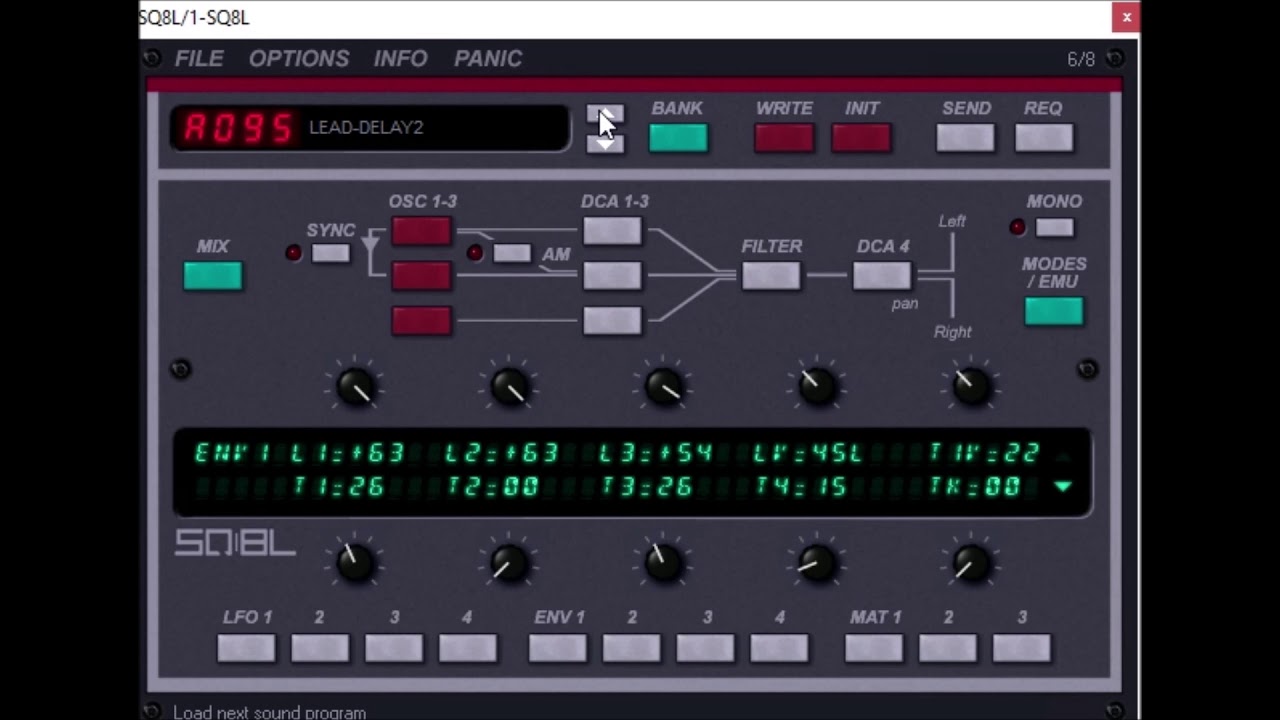
Task: Toggle the SYNC button
Action: (x=330, y=253)
